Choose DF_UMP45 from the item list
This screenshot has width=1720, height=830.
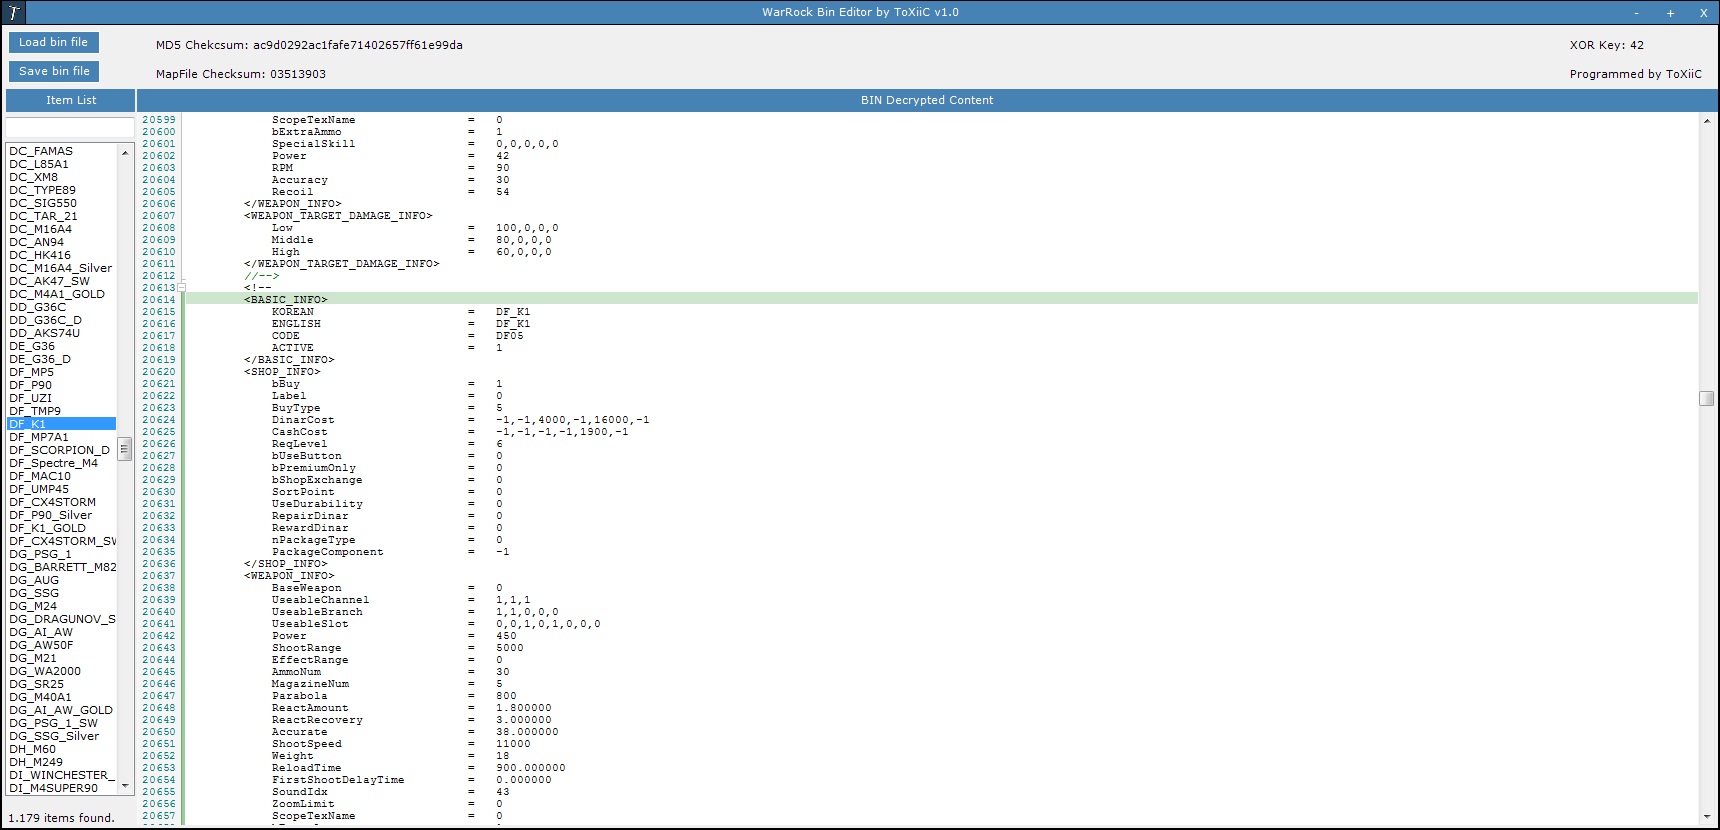[39, 489]
